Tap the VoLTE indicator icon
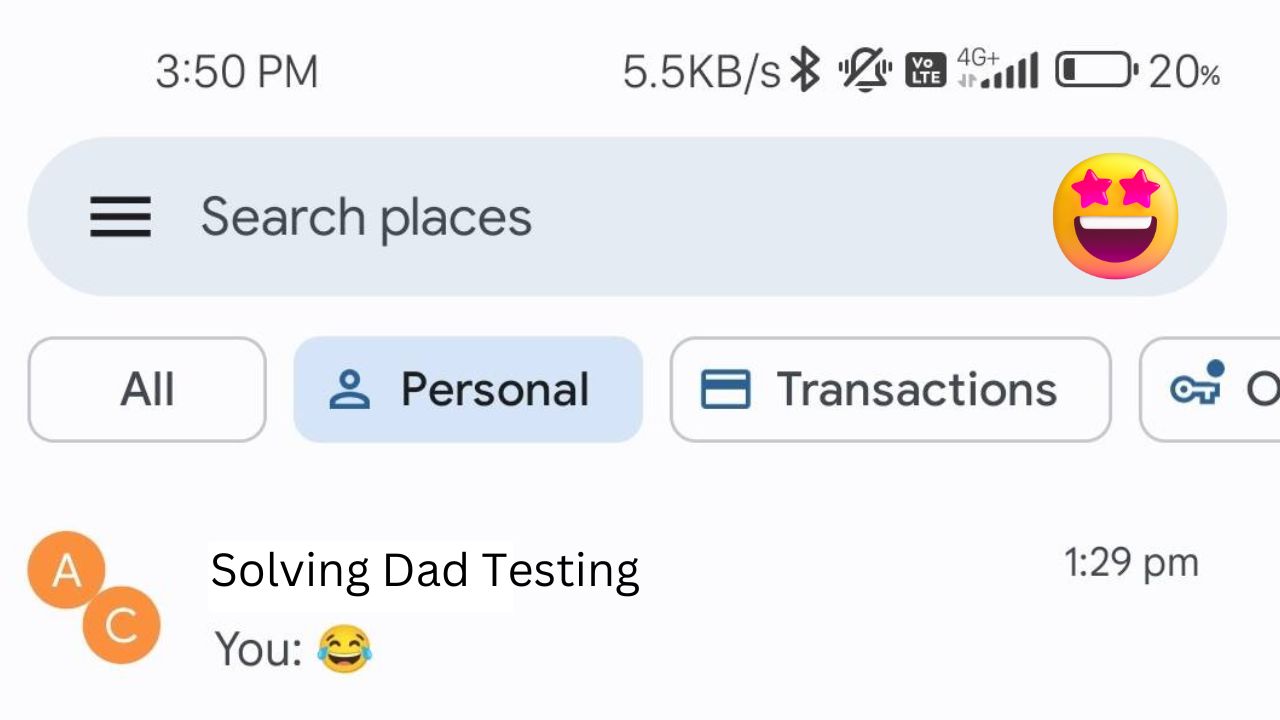Viewport: 1280px width, 720px height. 925,71
